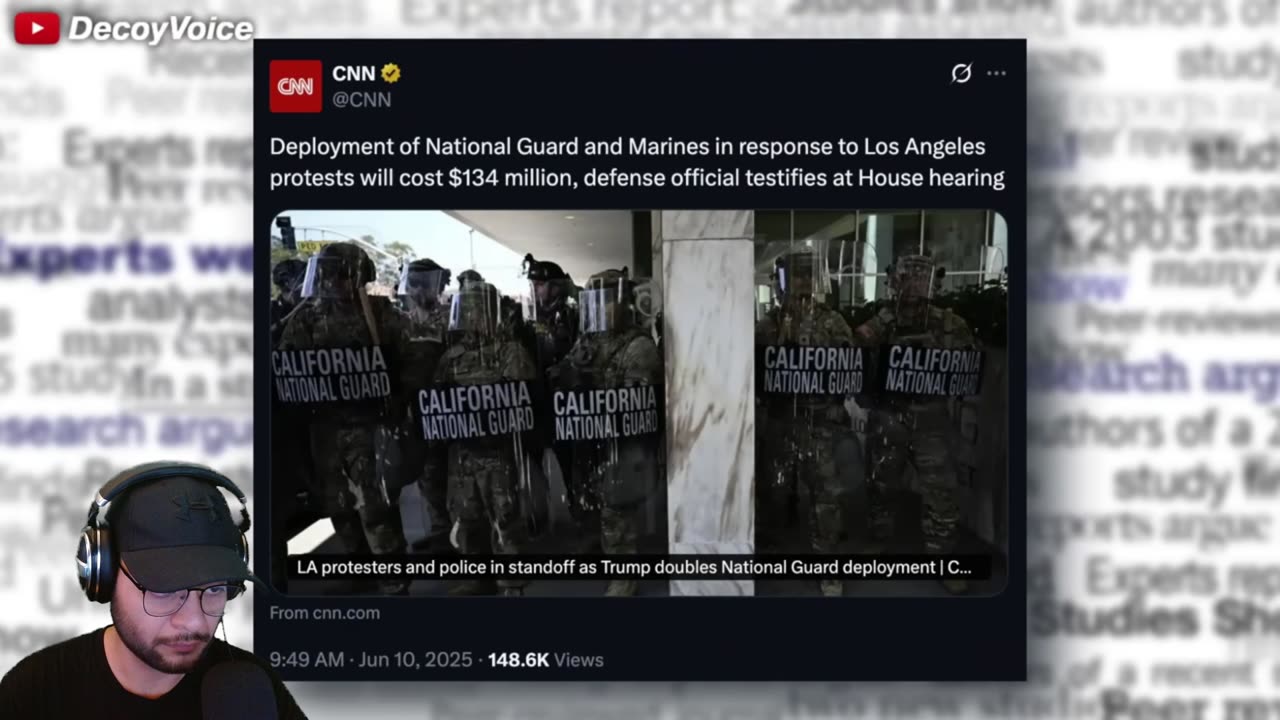Follow the 'From cnn.com' source link
This screenshot has height=720, width=1280.
(325, 613)
